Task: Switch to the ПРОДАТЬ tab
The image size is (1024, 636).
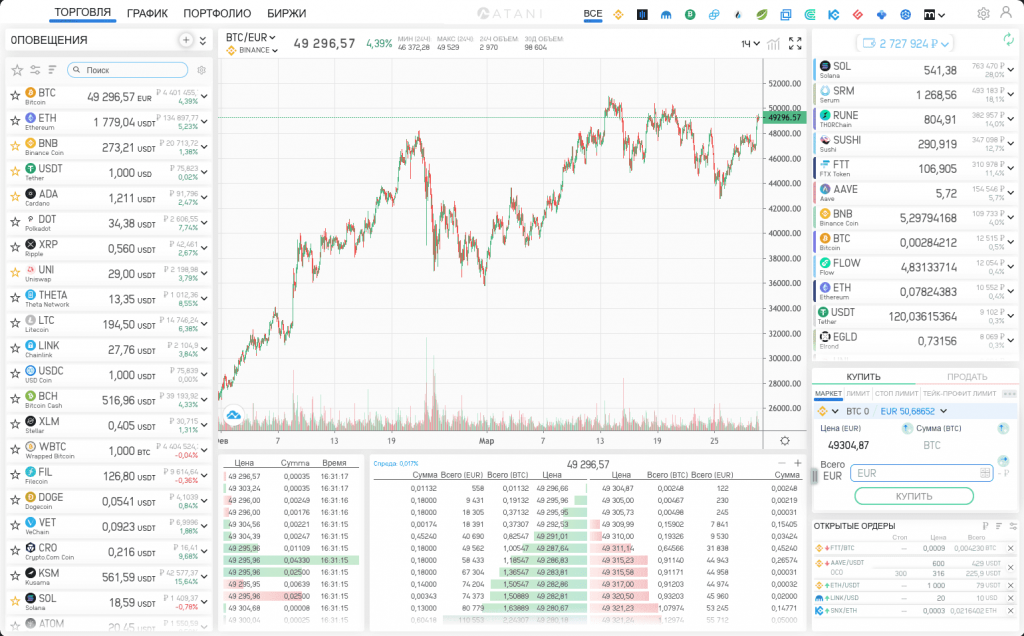Action: point(967,377)
